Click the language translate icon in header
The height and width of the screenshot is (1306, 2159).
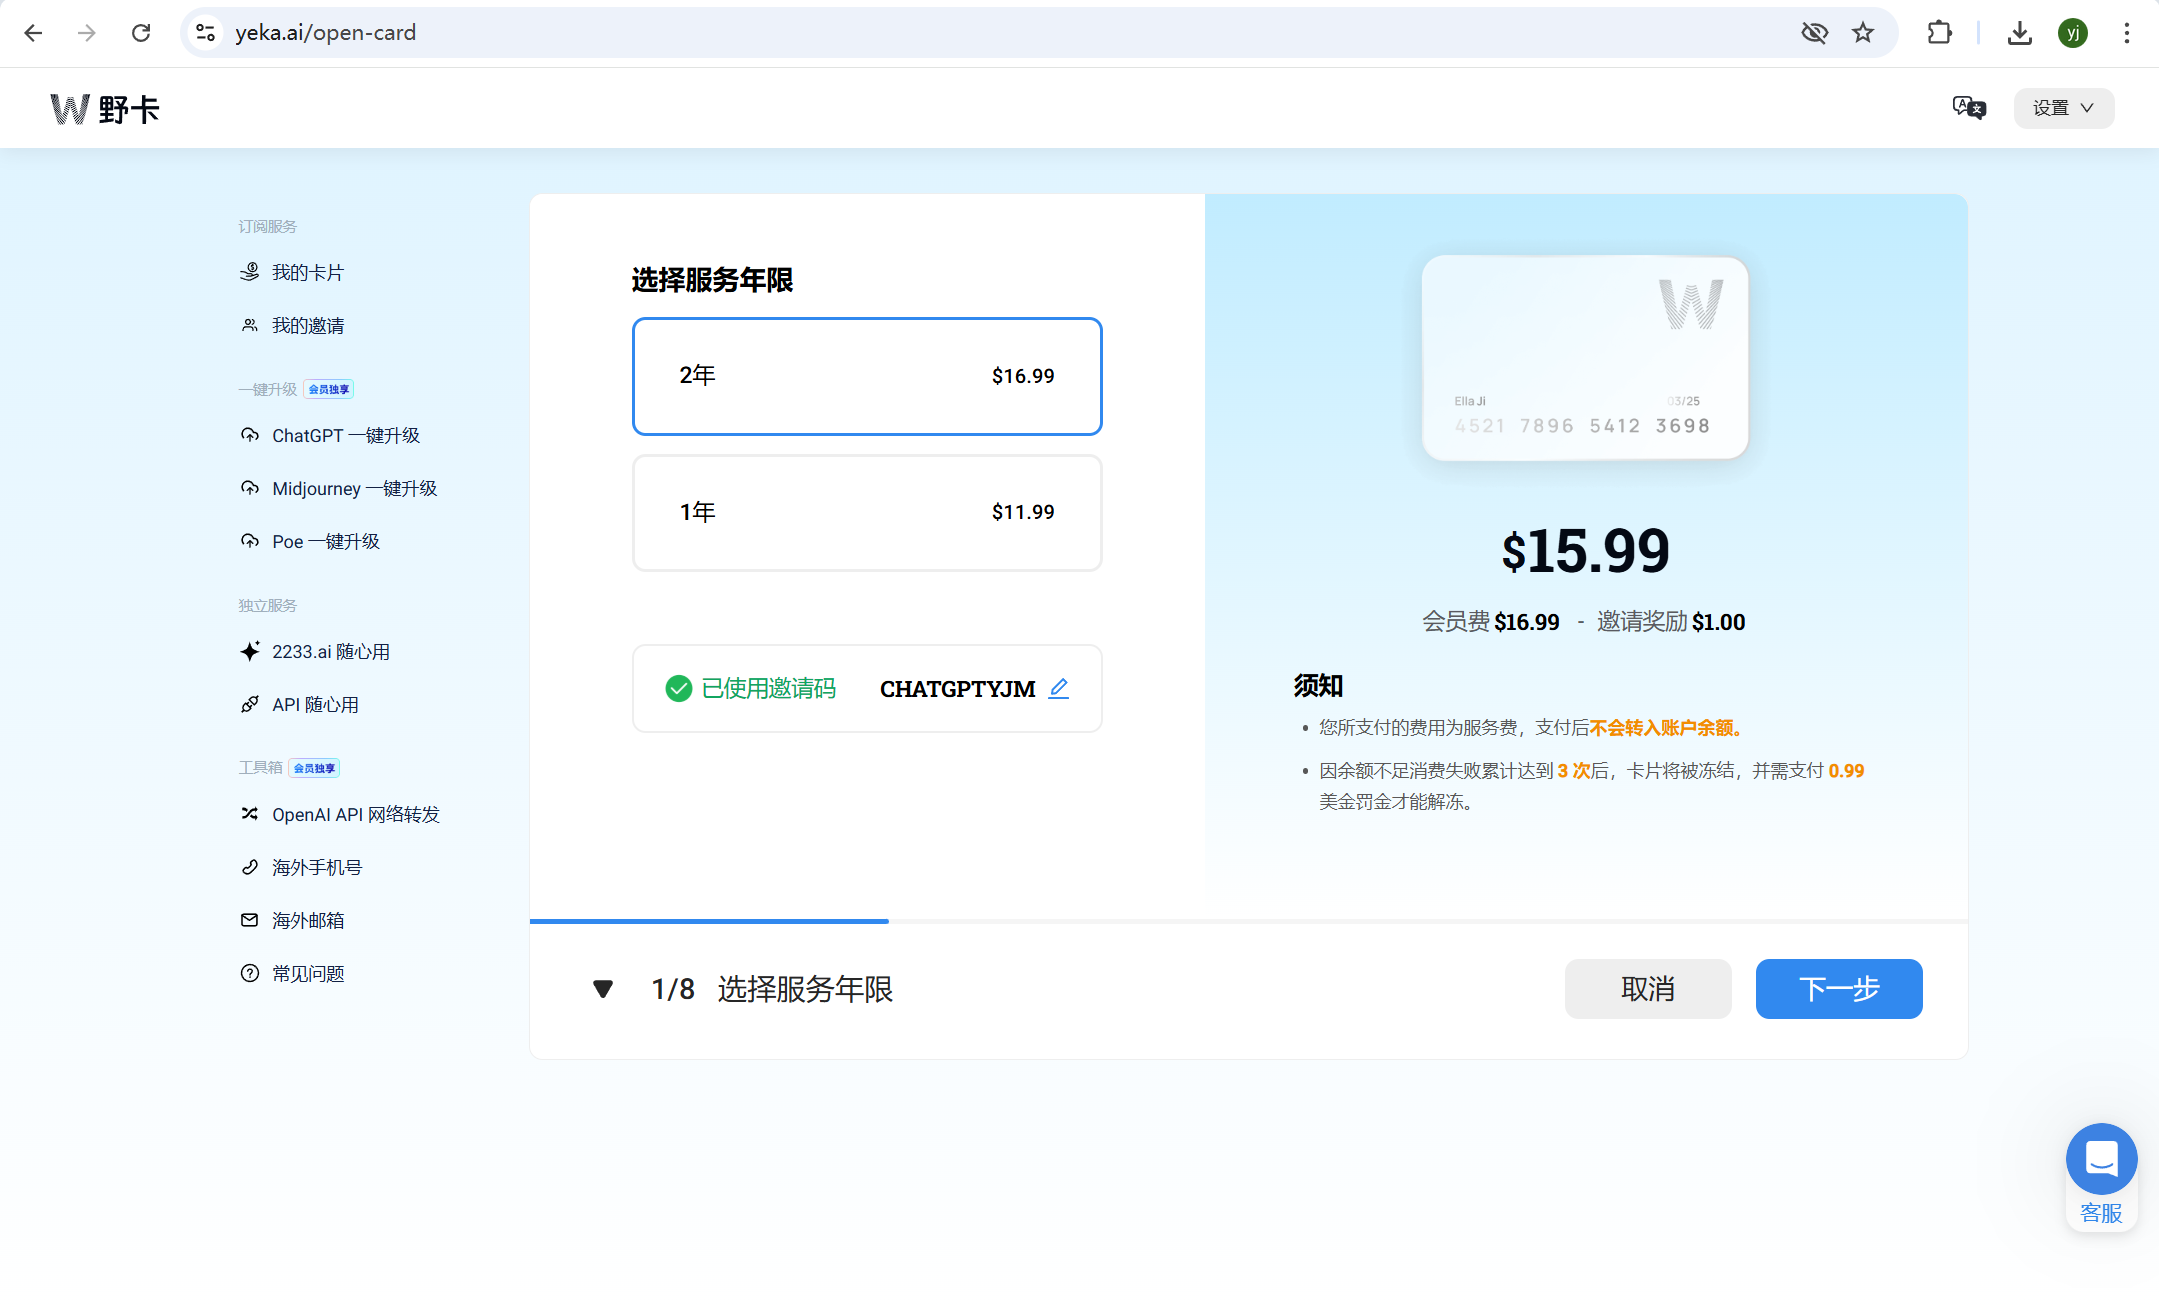pyautogui.click(x=1968, y=107)
